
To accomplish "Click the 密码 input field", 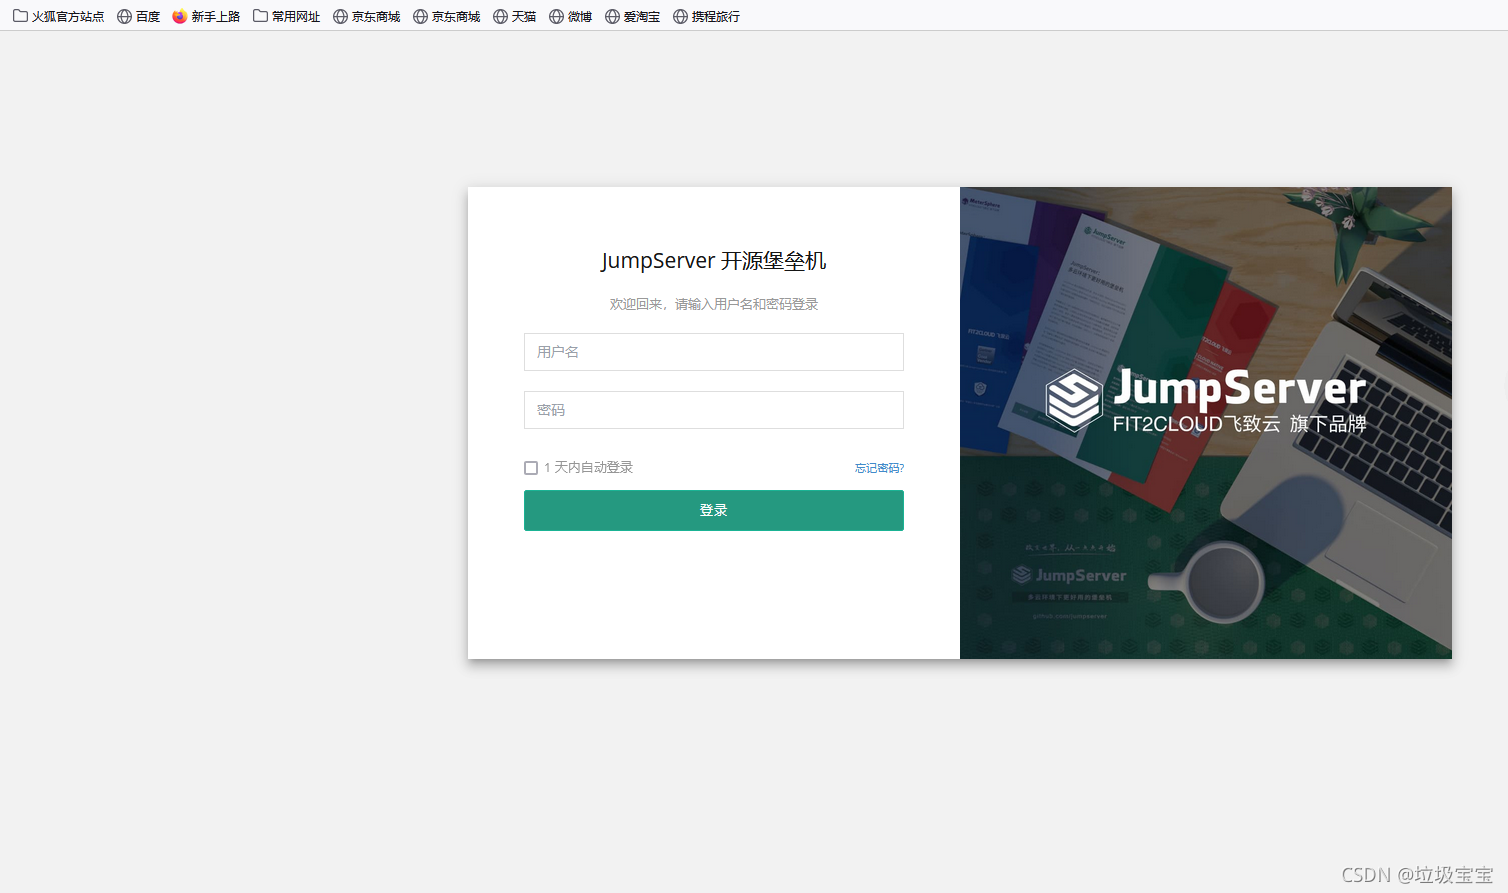I will 713,410.
